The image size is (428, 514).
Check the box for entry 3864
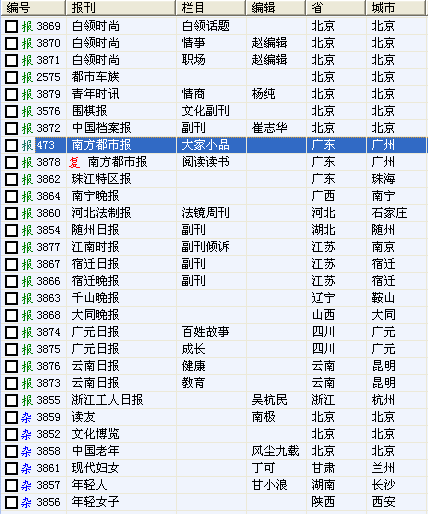click(12, 196)
